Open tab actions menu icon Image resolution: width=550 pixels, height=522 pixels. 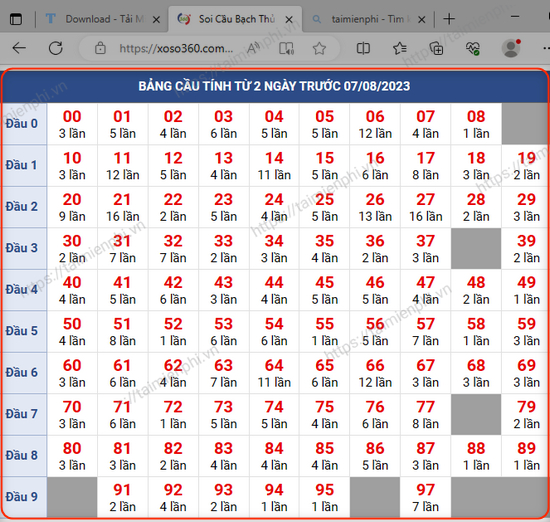pos(16,19)
